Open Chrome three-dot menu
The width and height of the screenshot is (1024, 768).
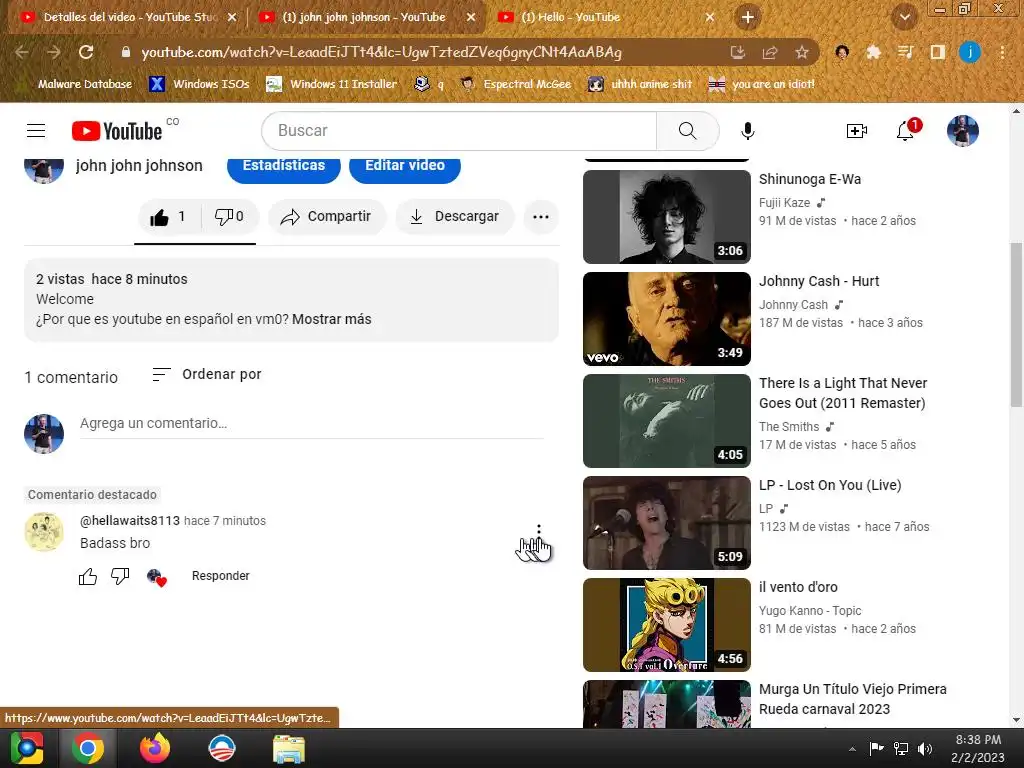click(x=1002, y=52)
